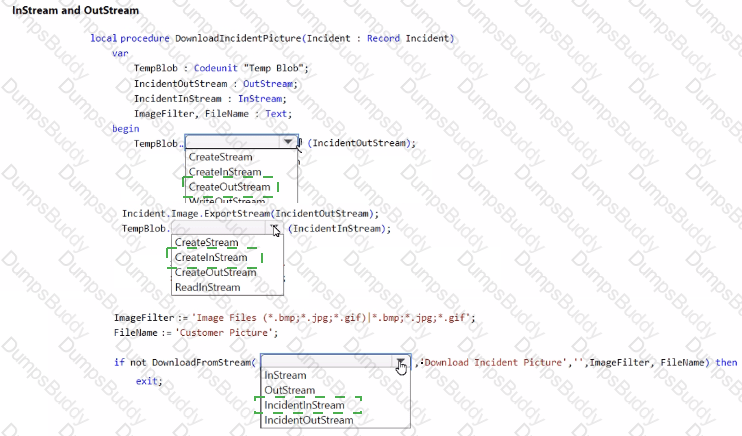Click the DownloadFromStream combo box field
The height and width of the screenshot is (436, 742).
(325, 362)
